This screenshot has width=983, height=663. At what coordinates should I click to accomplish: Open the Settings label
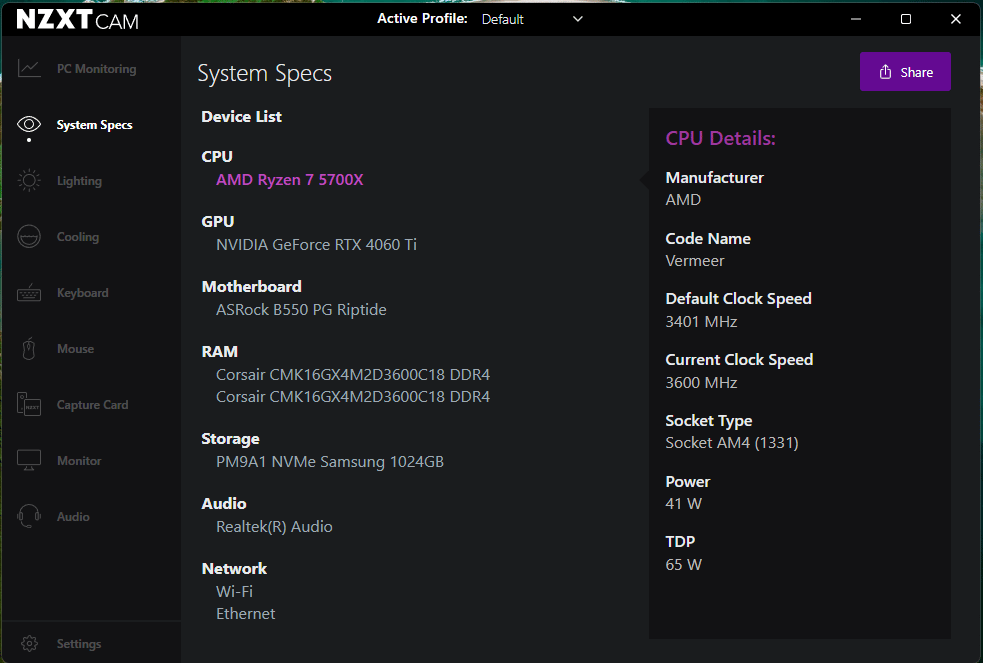click(x=79, y=644)
